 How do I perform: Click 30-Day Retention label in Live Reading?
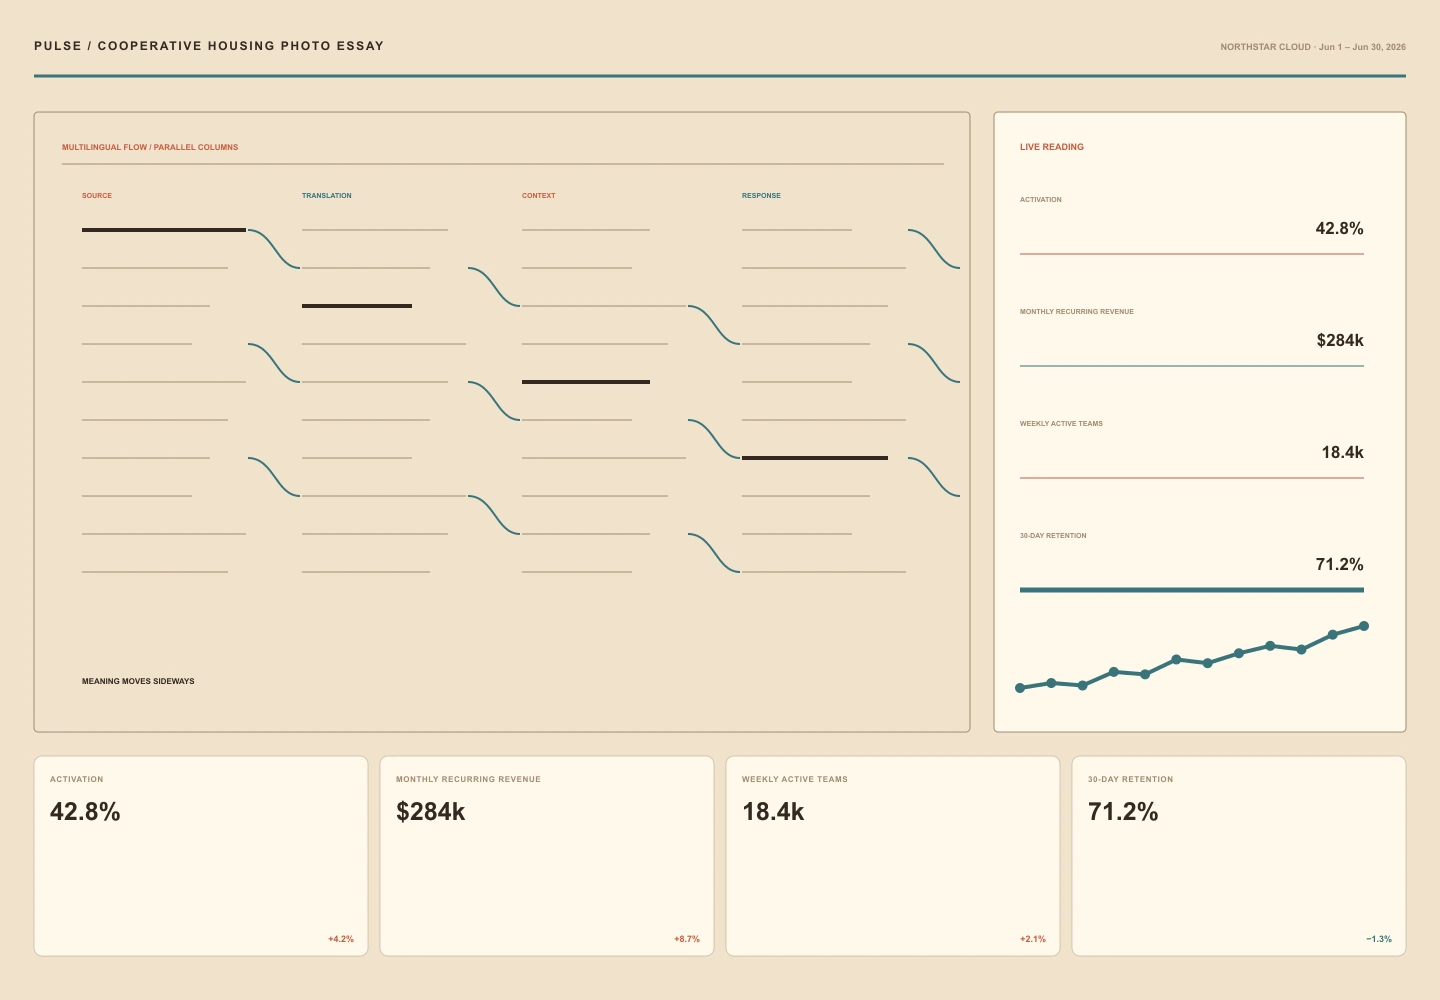coord(1053,536)
